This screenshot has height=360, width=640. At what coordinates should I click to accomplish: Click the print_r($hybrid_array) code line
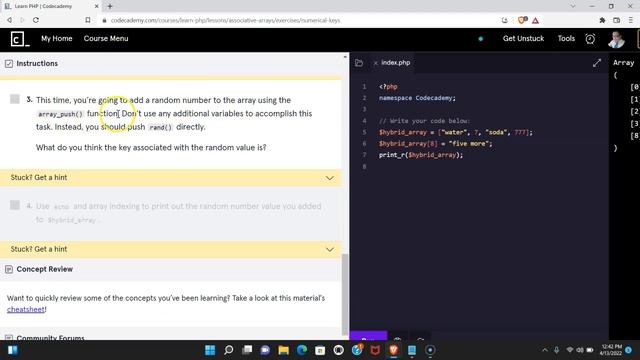(x=421, y=155)
